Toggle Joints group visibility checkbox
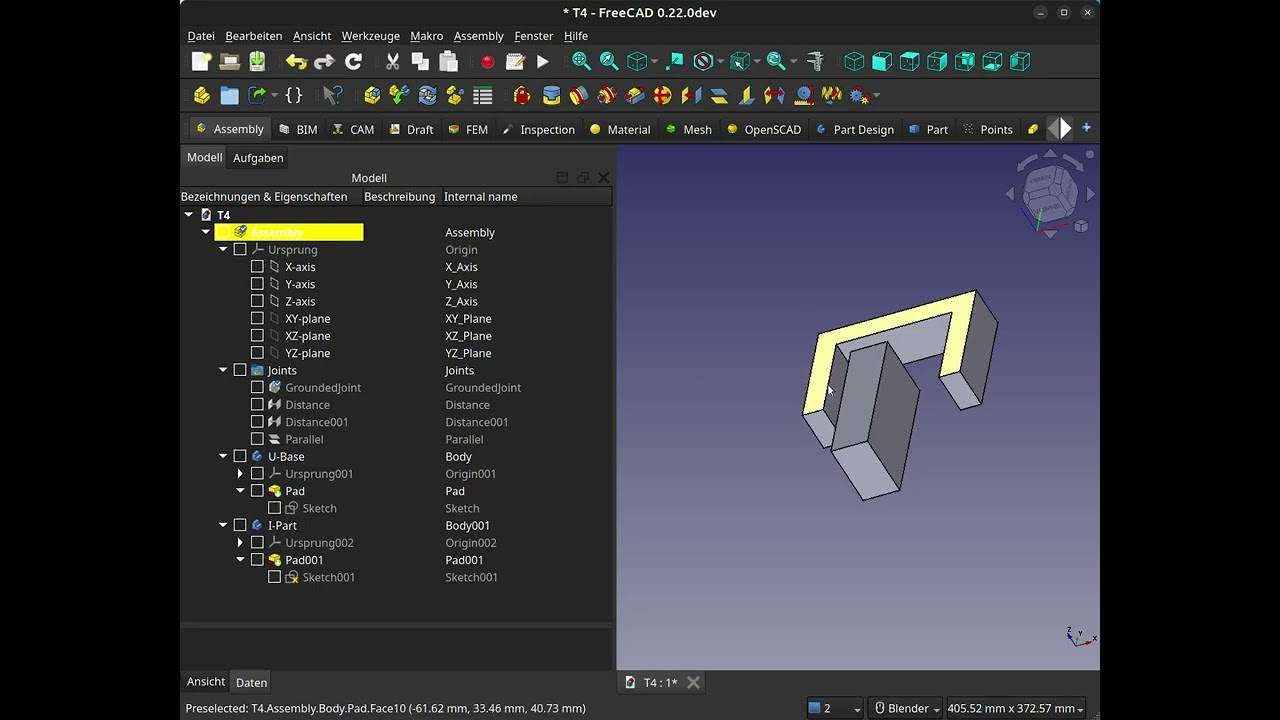This screenshot has width=1280, height=720. tap(240, 370)
